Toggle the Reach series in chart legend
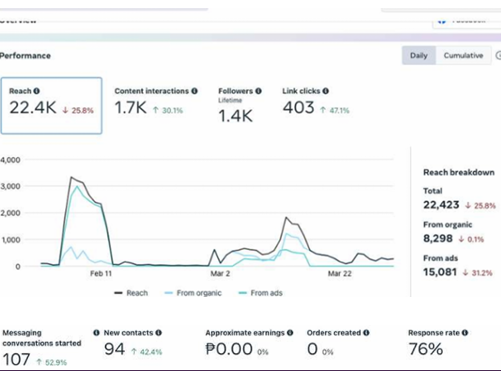The image size is (503, 371). click(x=131, y=293)
